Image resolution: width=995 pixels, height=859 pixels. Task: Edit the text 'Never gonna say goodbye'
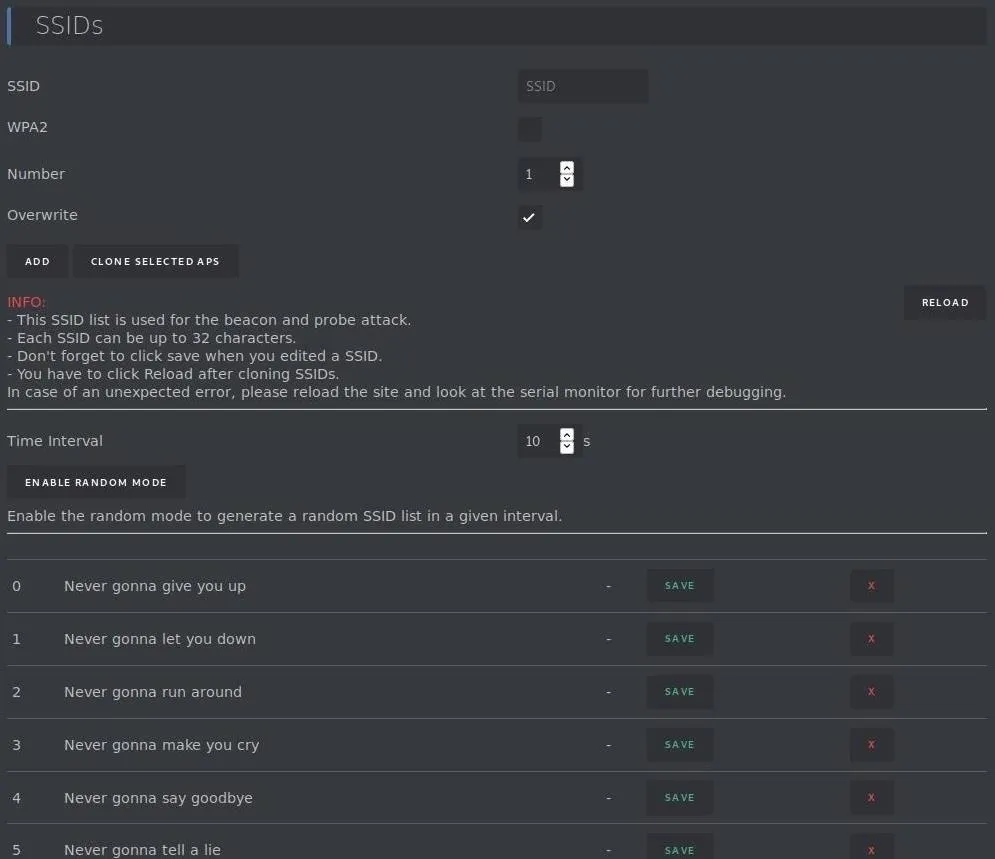[x=158, y=798]
